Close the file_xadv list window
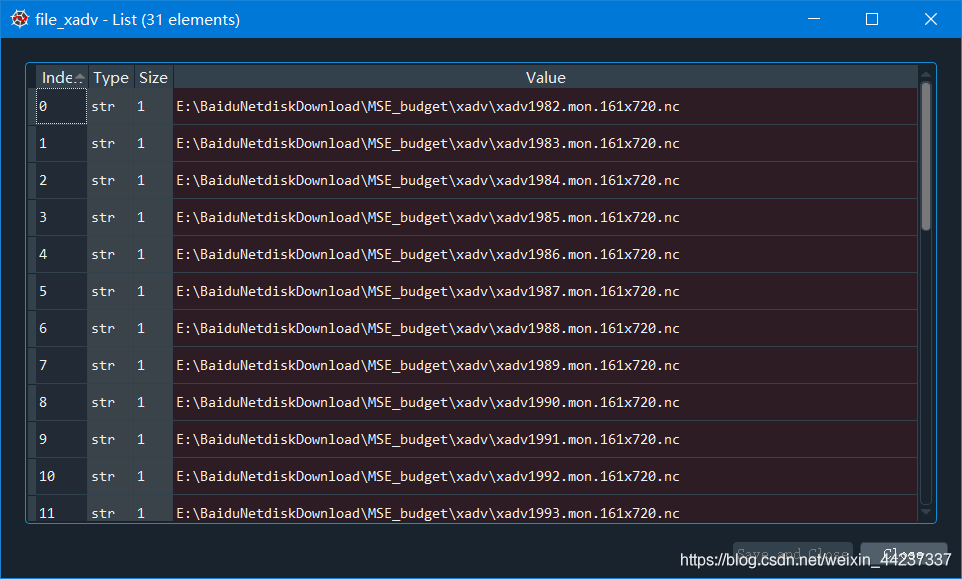The width and height of the screenshot is (962, 579). [931, 19]
